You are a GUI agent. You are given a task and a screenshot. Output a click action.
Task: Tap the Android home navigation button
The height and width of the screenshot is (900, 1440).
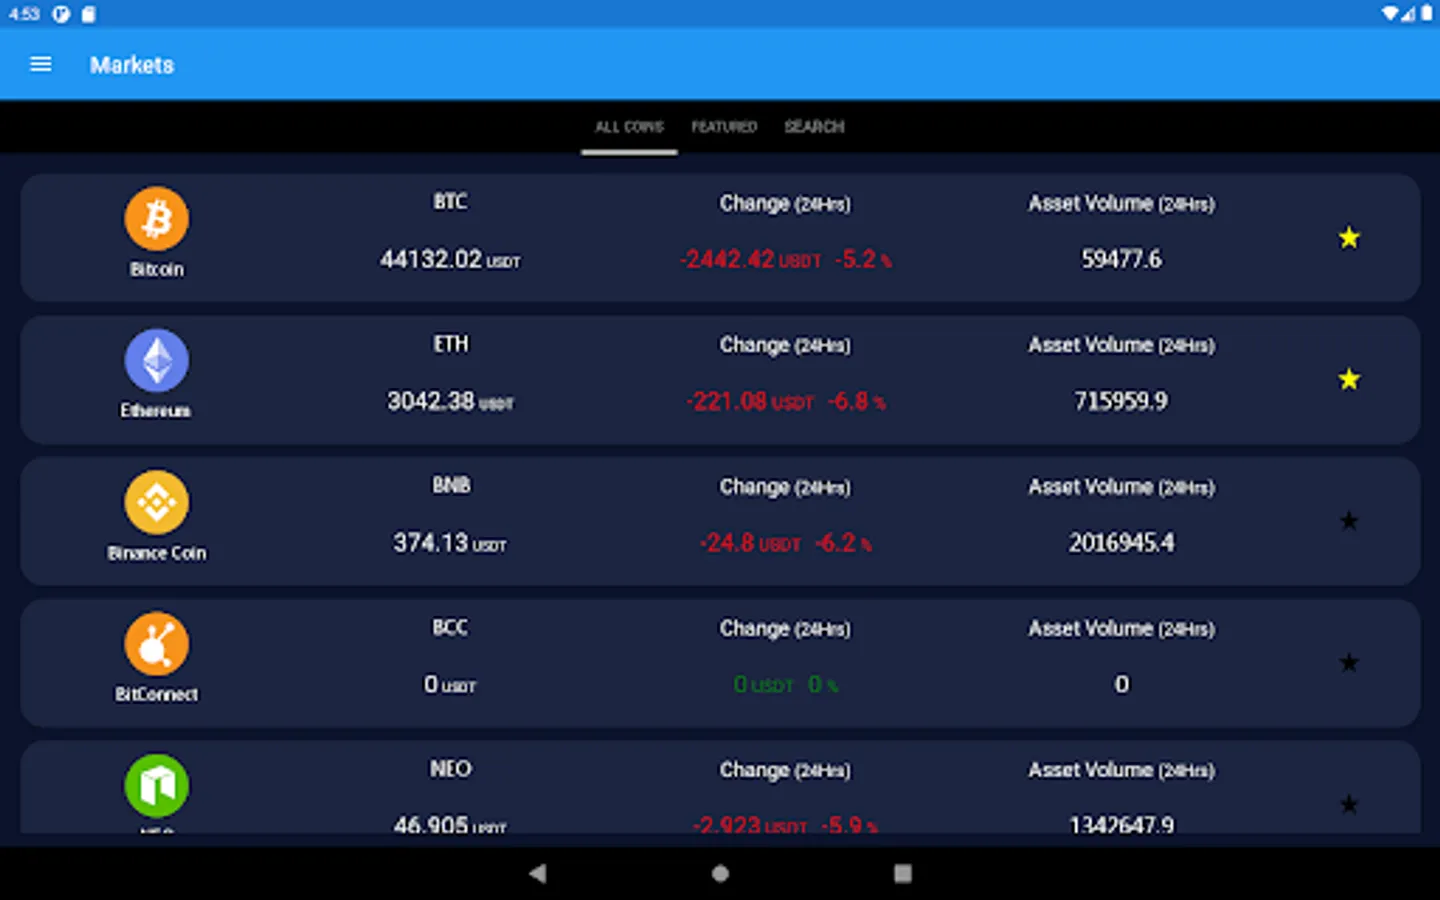point(720,873)
